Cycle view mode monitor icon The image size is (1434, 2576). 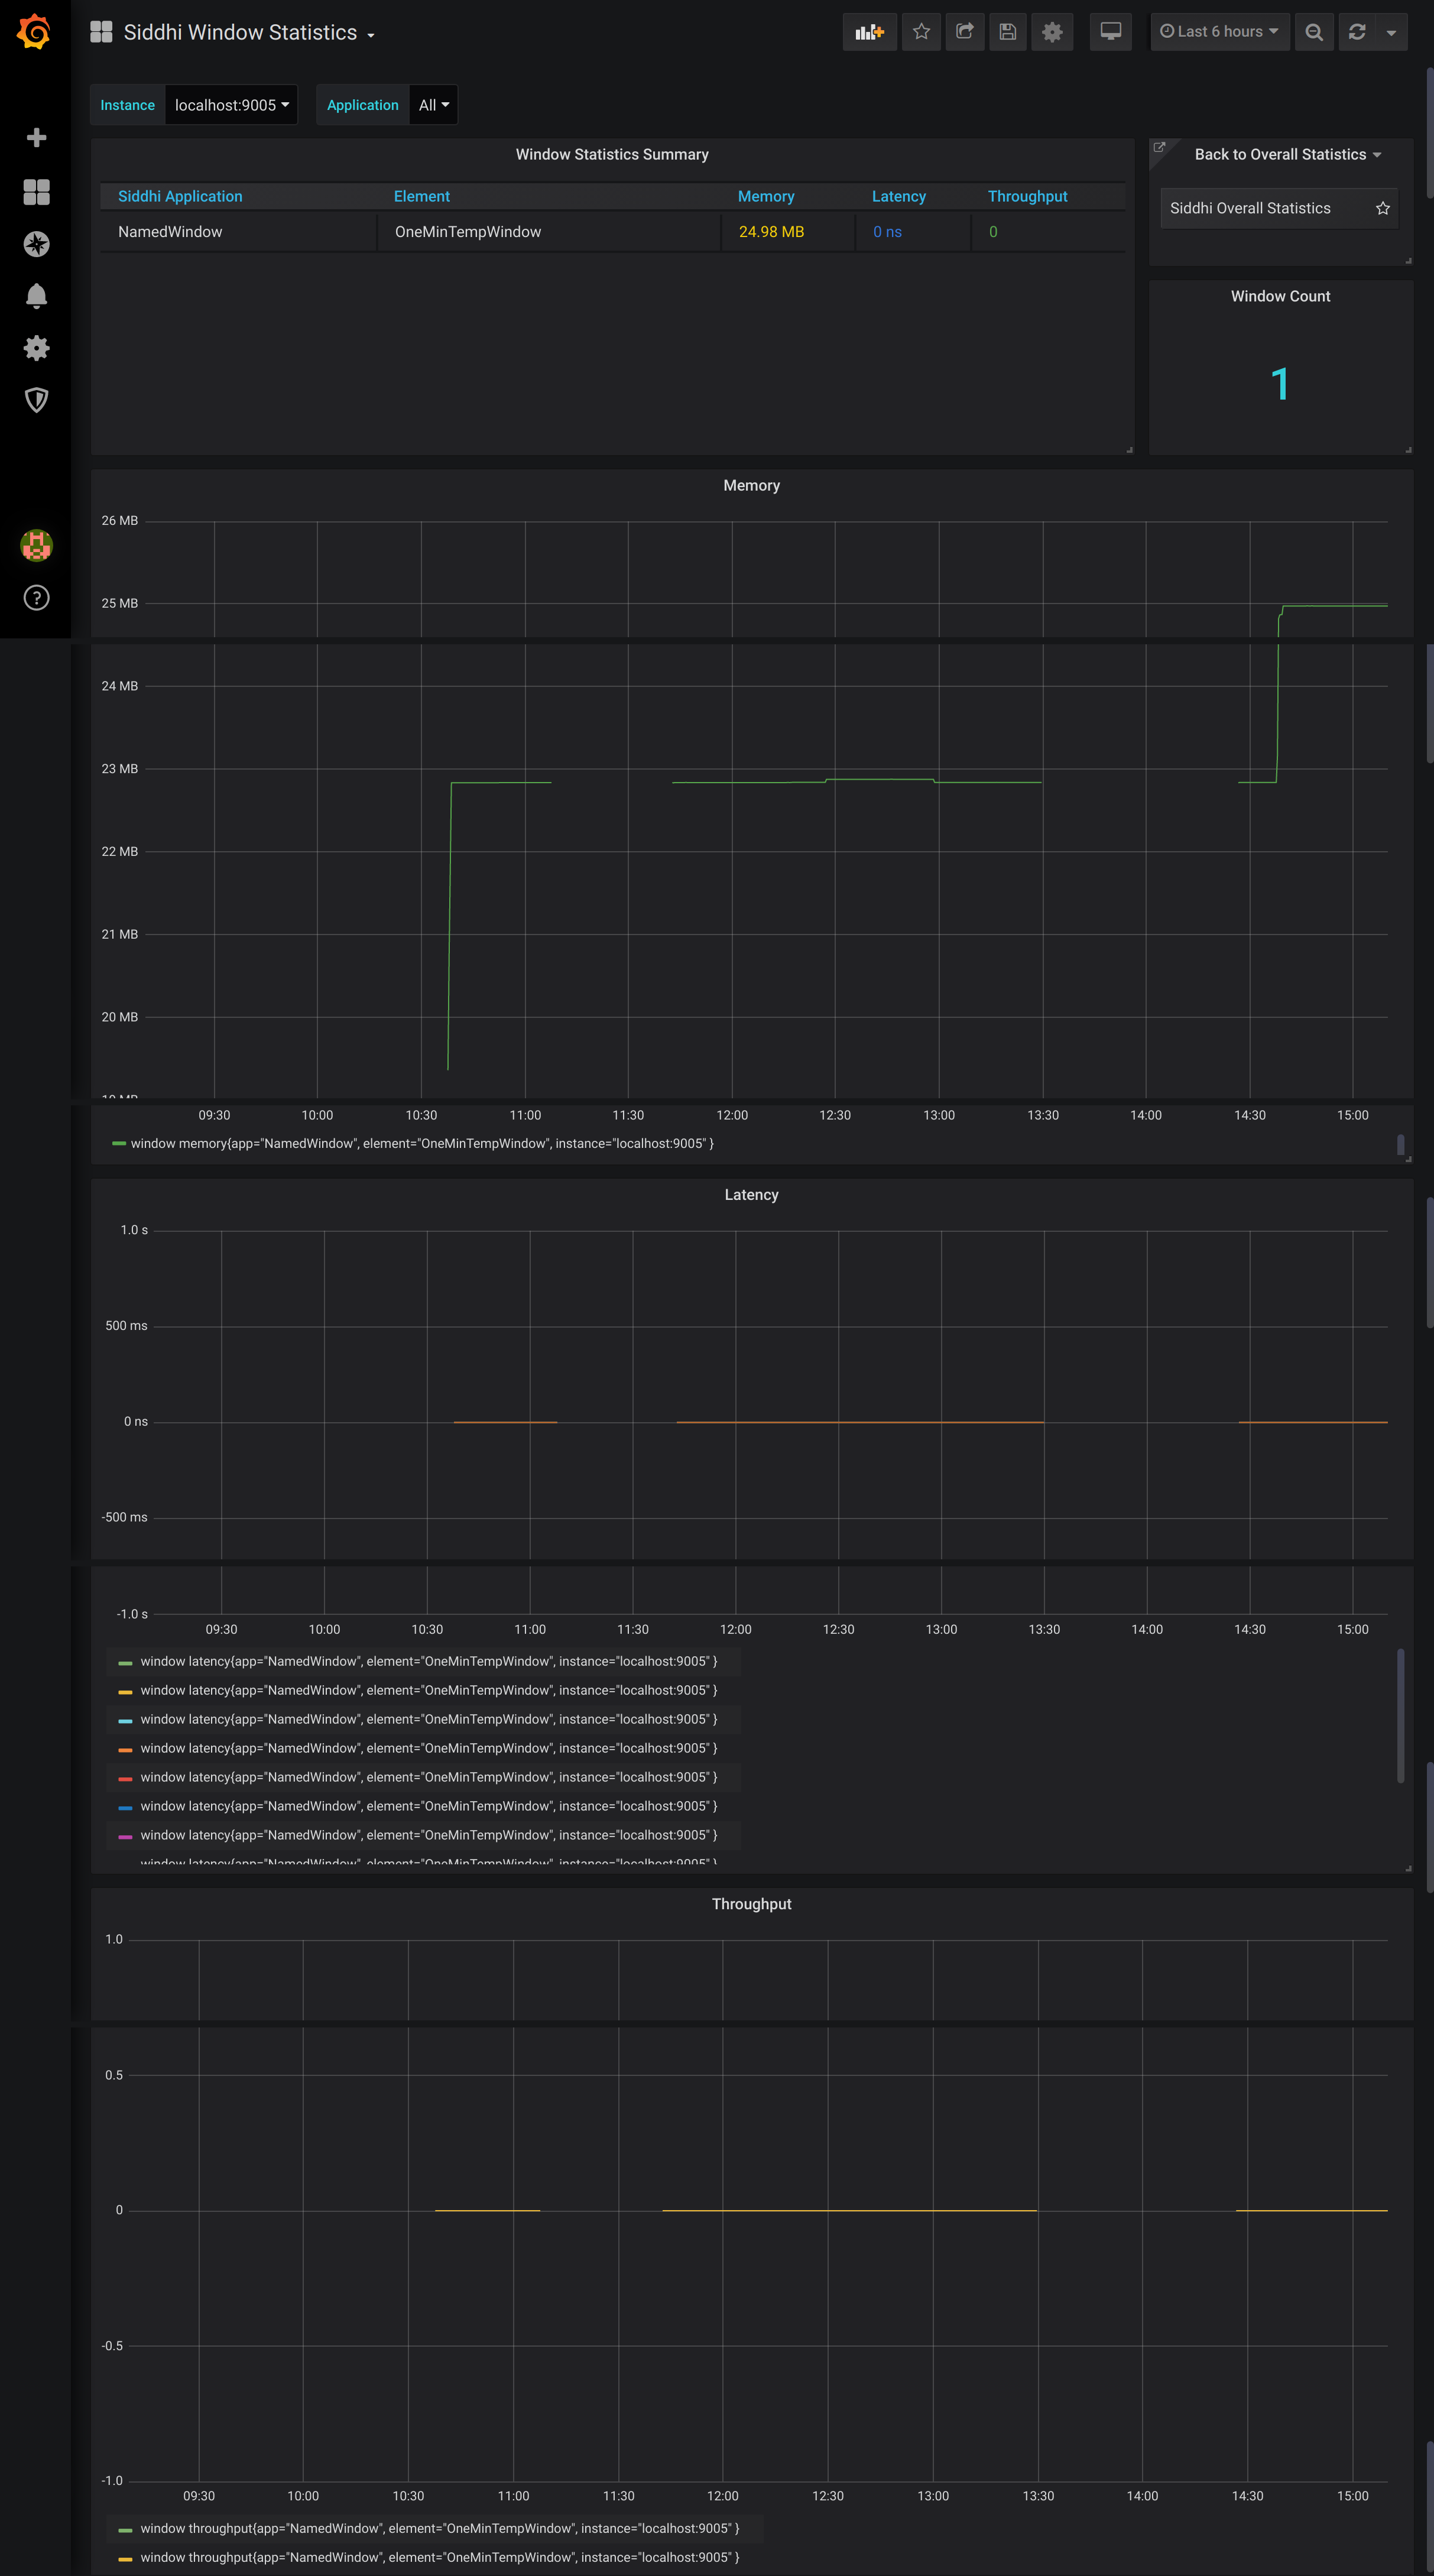[1110, 32]
